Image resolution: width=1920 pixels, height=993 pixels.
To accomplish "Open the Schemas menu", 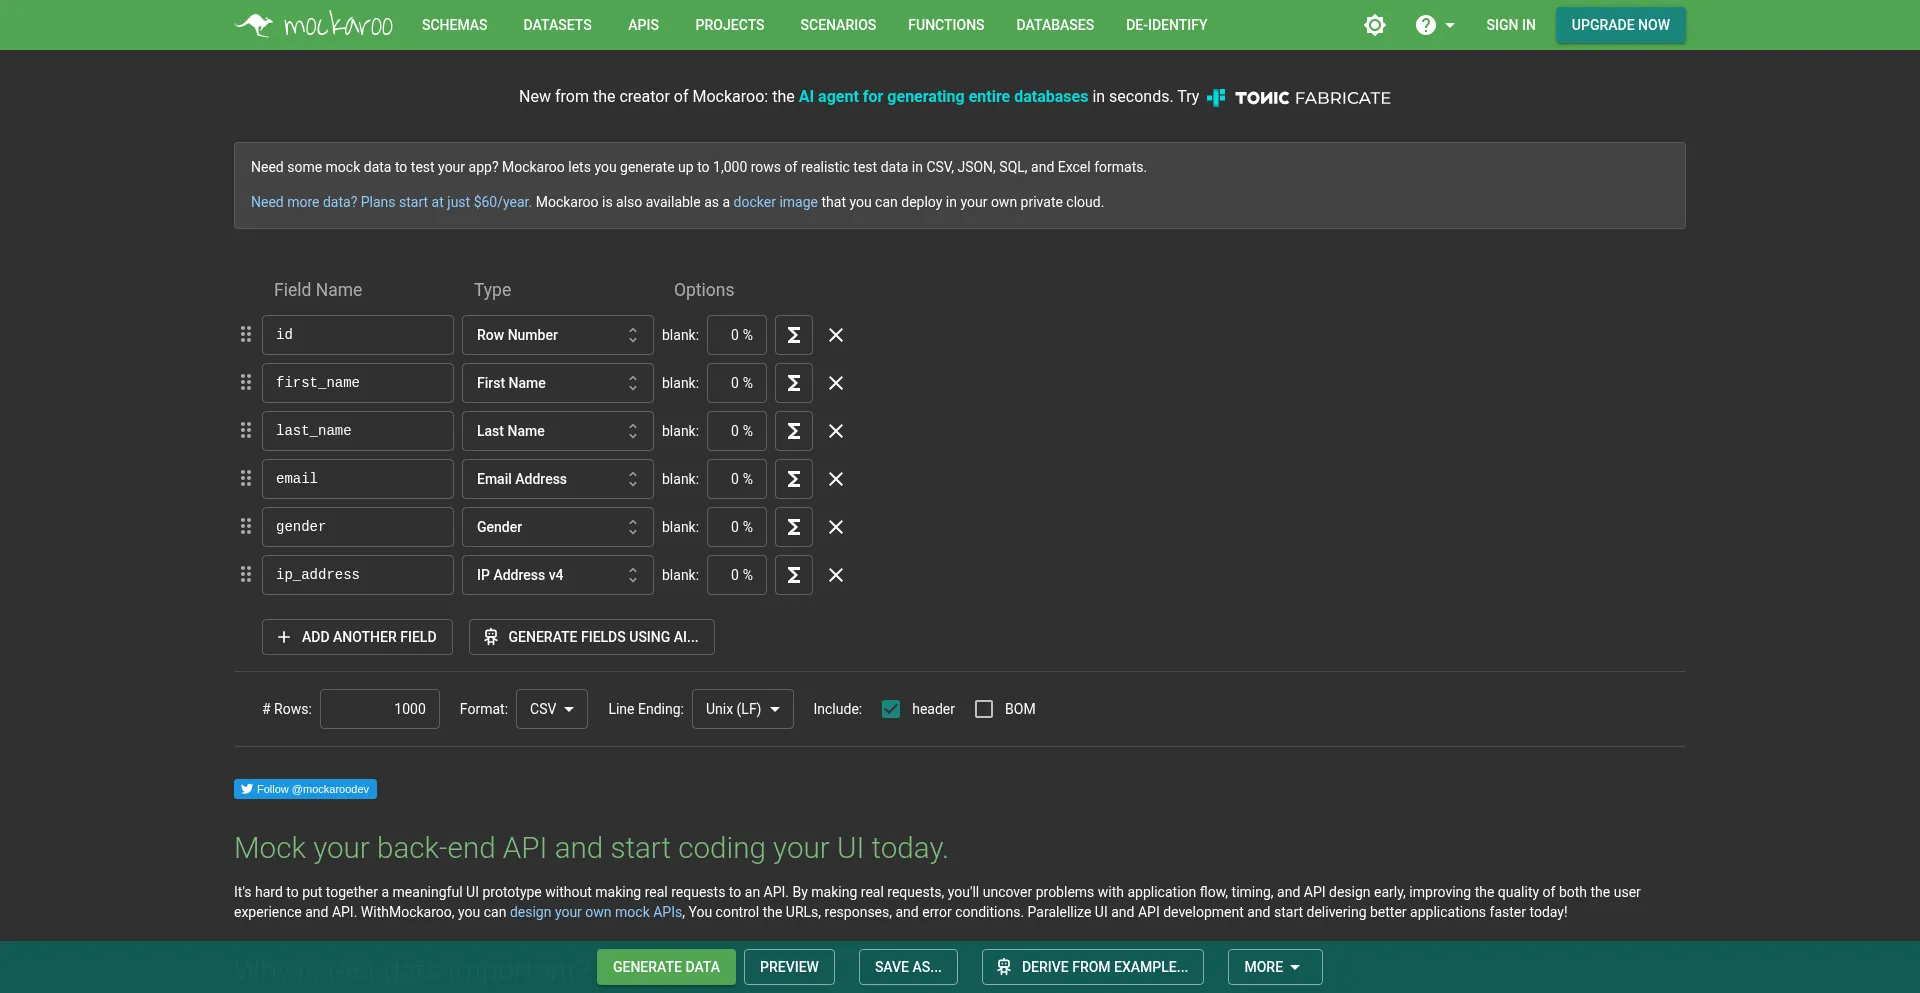I will point(455,25).
